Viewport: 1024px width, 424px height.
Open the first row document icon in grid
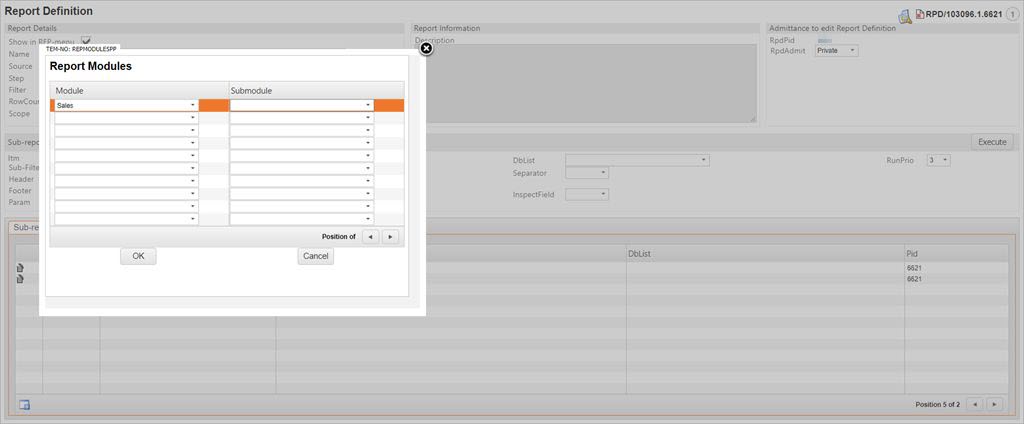click(20, 268)
